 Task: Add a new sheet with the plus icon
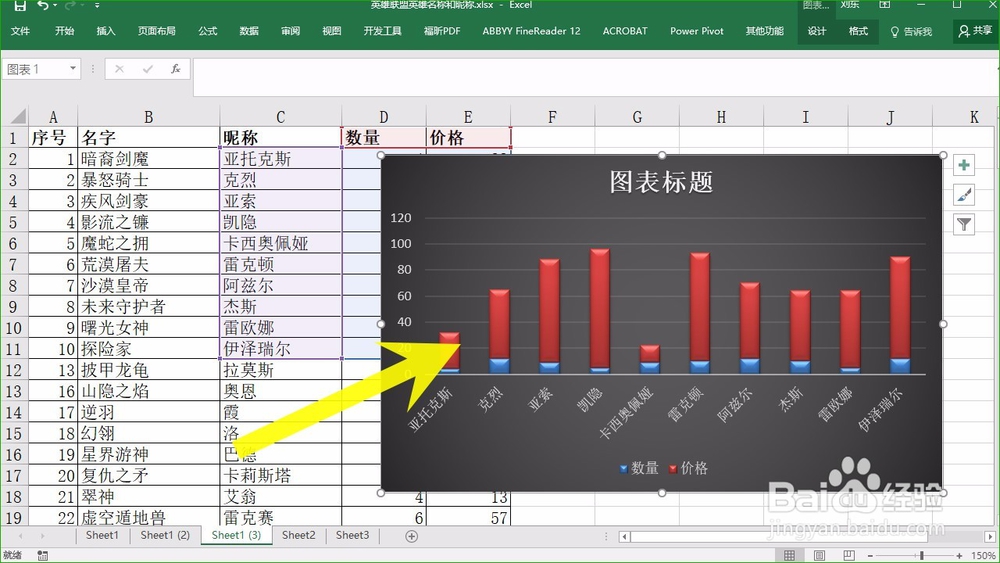click(411, 536)
